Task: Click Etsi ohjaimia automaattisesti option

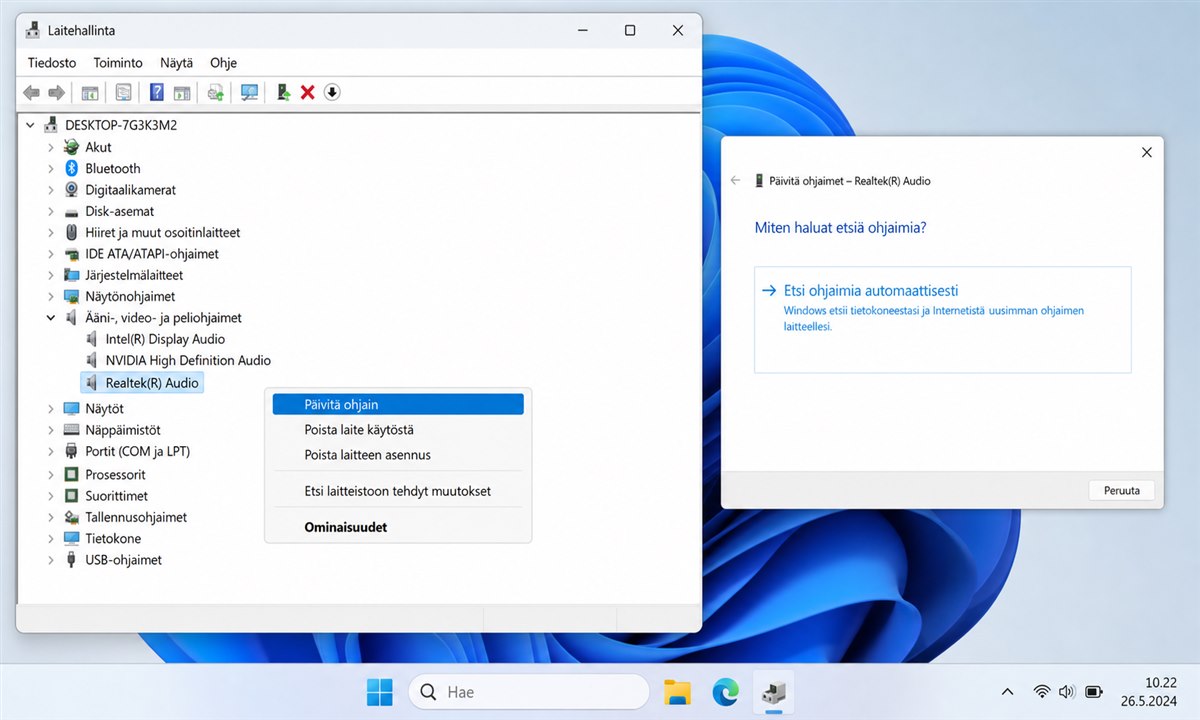Action: [943, 319]
